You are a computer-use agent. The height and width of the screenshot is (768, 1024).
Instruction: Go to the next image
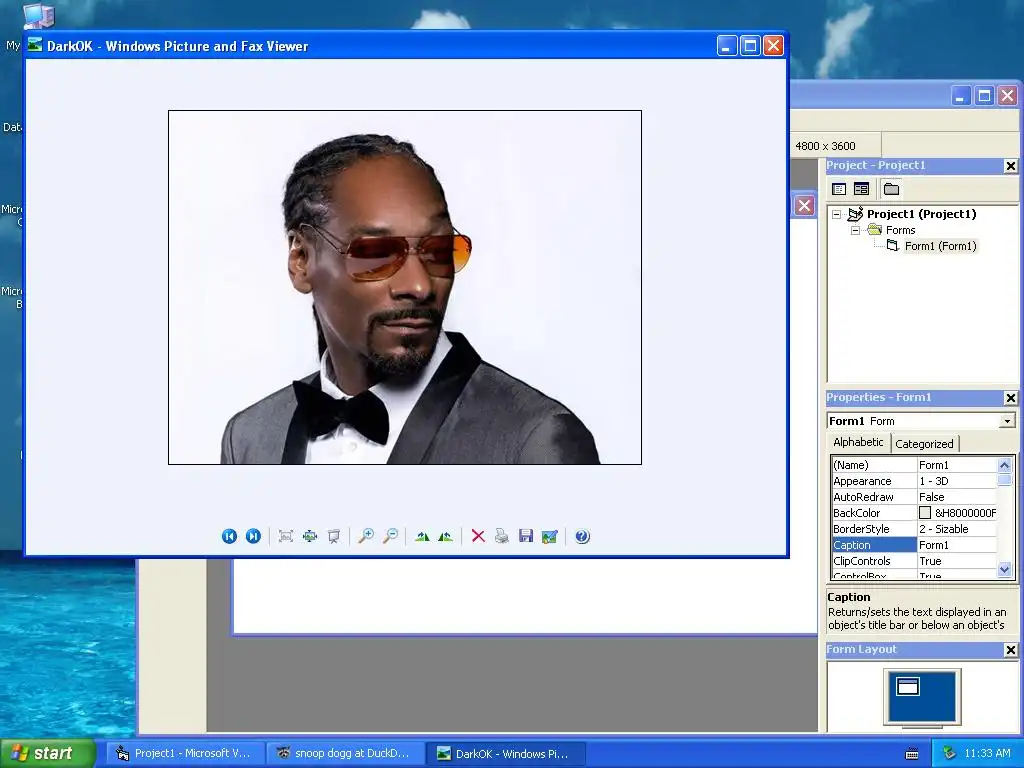[x=253, y=536]
